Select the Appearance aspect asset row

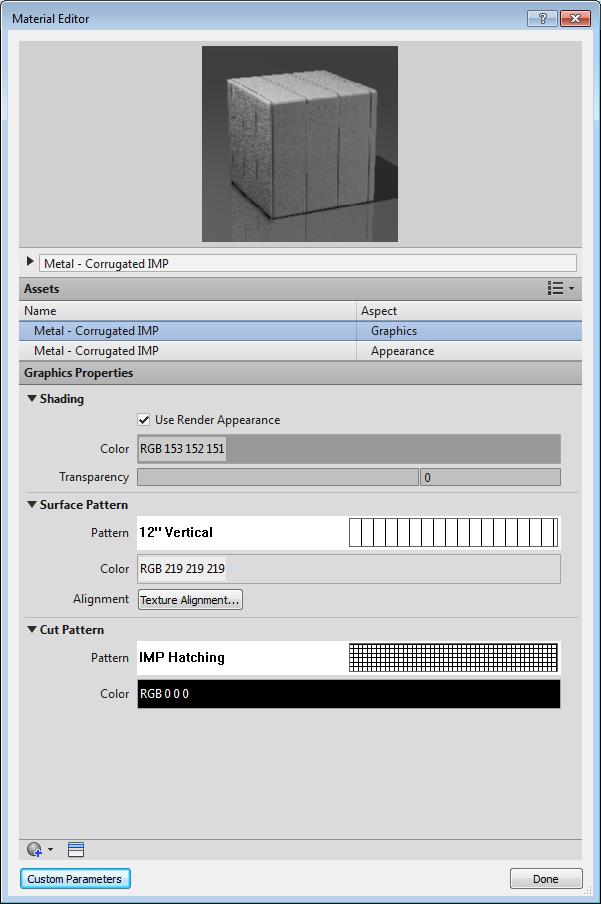[x=300, y=351]
